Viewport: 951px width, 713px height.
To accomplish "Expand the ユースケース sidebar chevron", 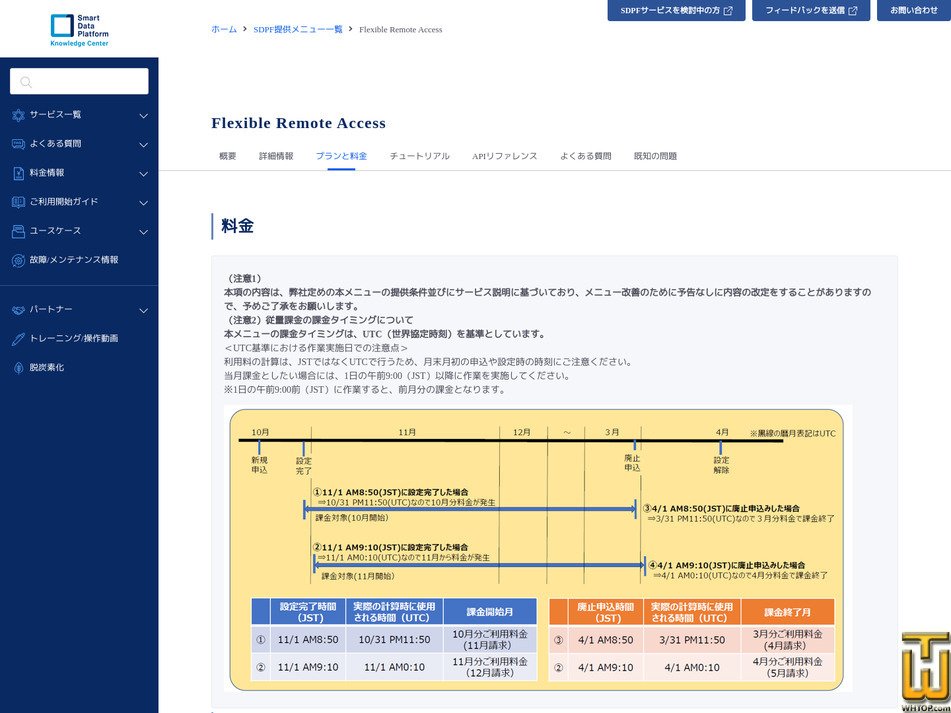I will pyautogui.click(x=143, y=232).
